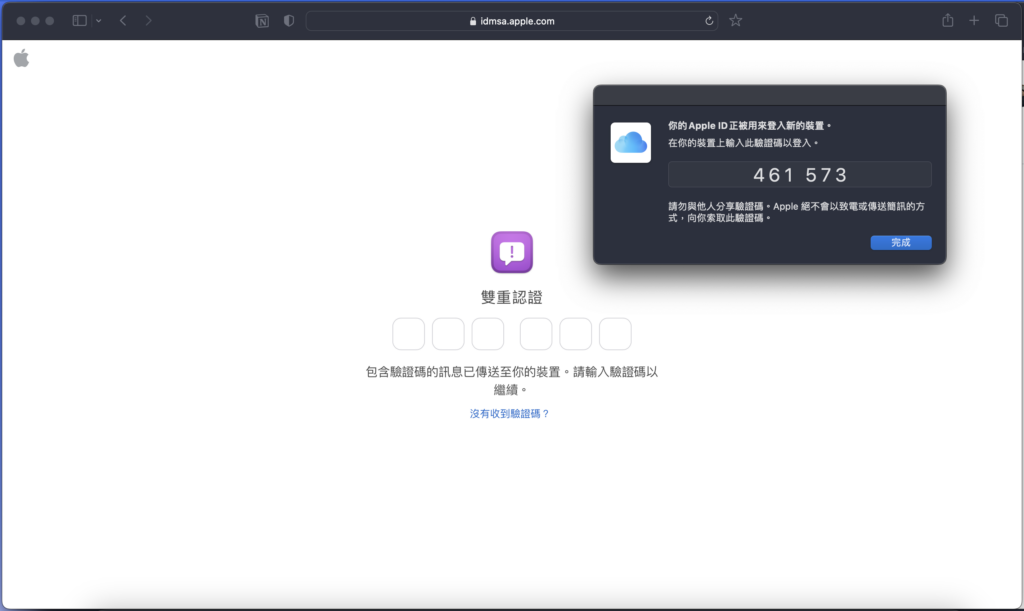Click the 461 573 verification code
The height and width of the screenshot is (611, 1024).
800,175
